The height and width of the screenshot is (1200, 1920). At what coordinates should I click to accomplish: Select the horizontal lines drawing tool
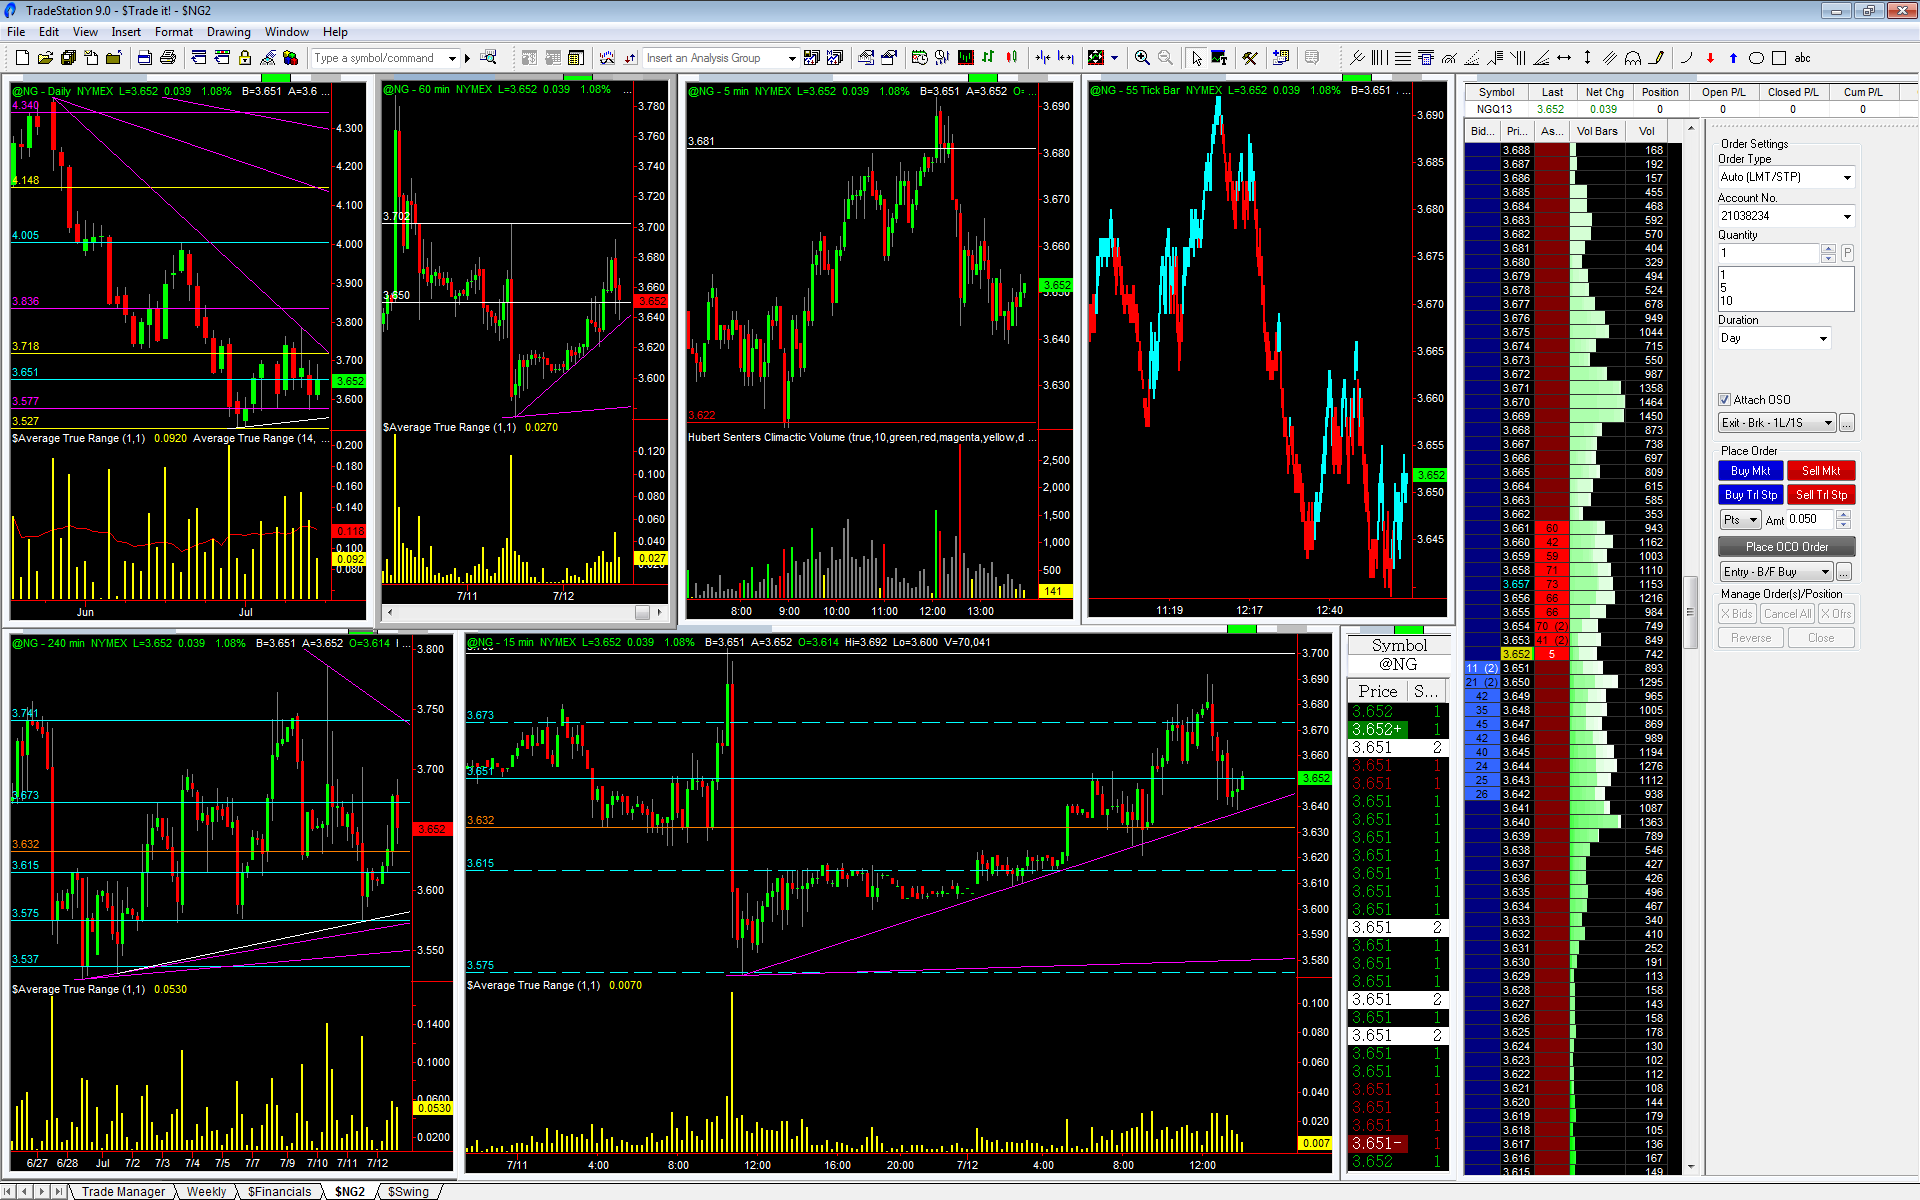1403,58
